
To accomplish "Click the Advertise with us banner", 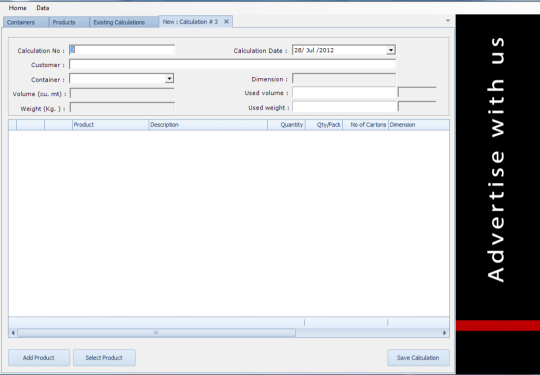I will coord(498,194).
